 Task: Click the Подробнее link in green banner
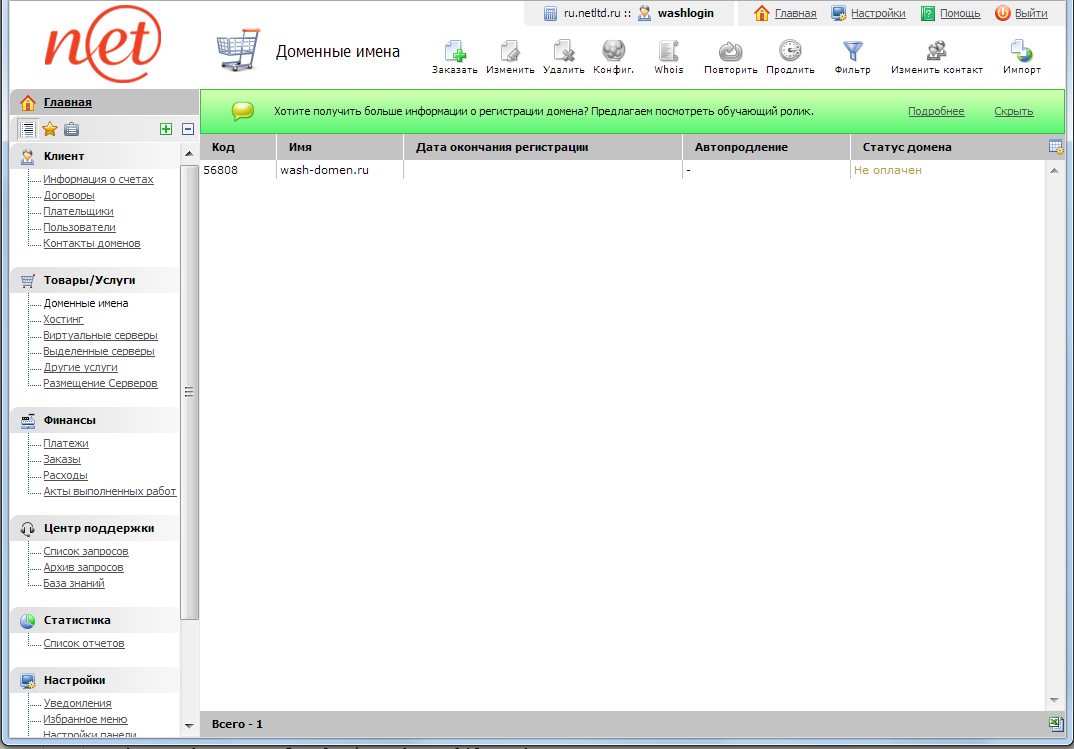(x=936, y=111)
